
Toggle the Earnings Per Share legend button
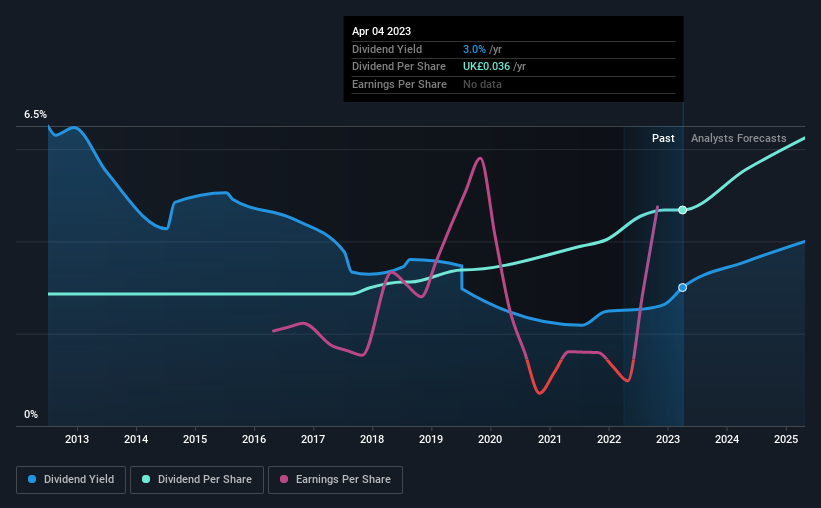pyautogui.click(x=335, y=480)
